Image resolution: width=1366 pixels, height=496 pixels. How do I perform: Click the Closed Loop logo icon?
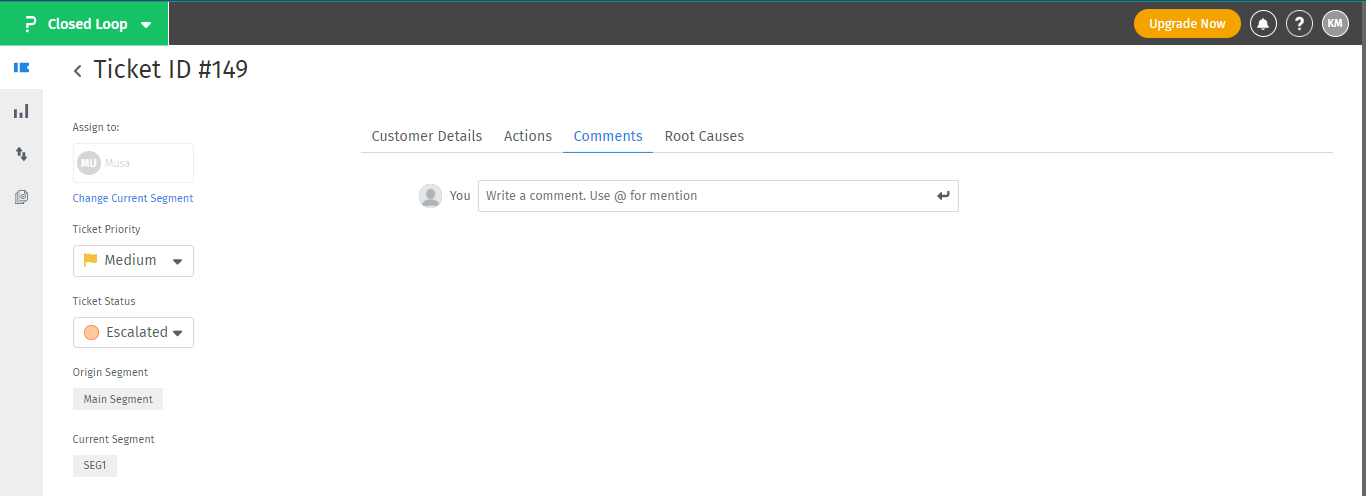[30, 24]
